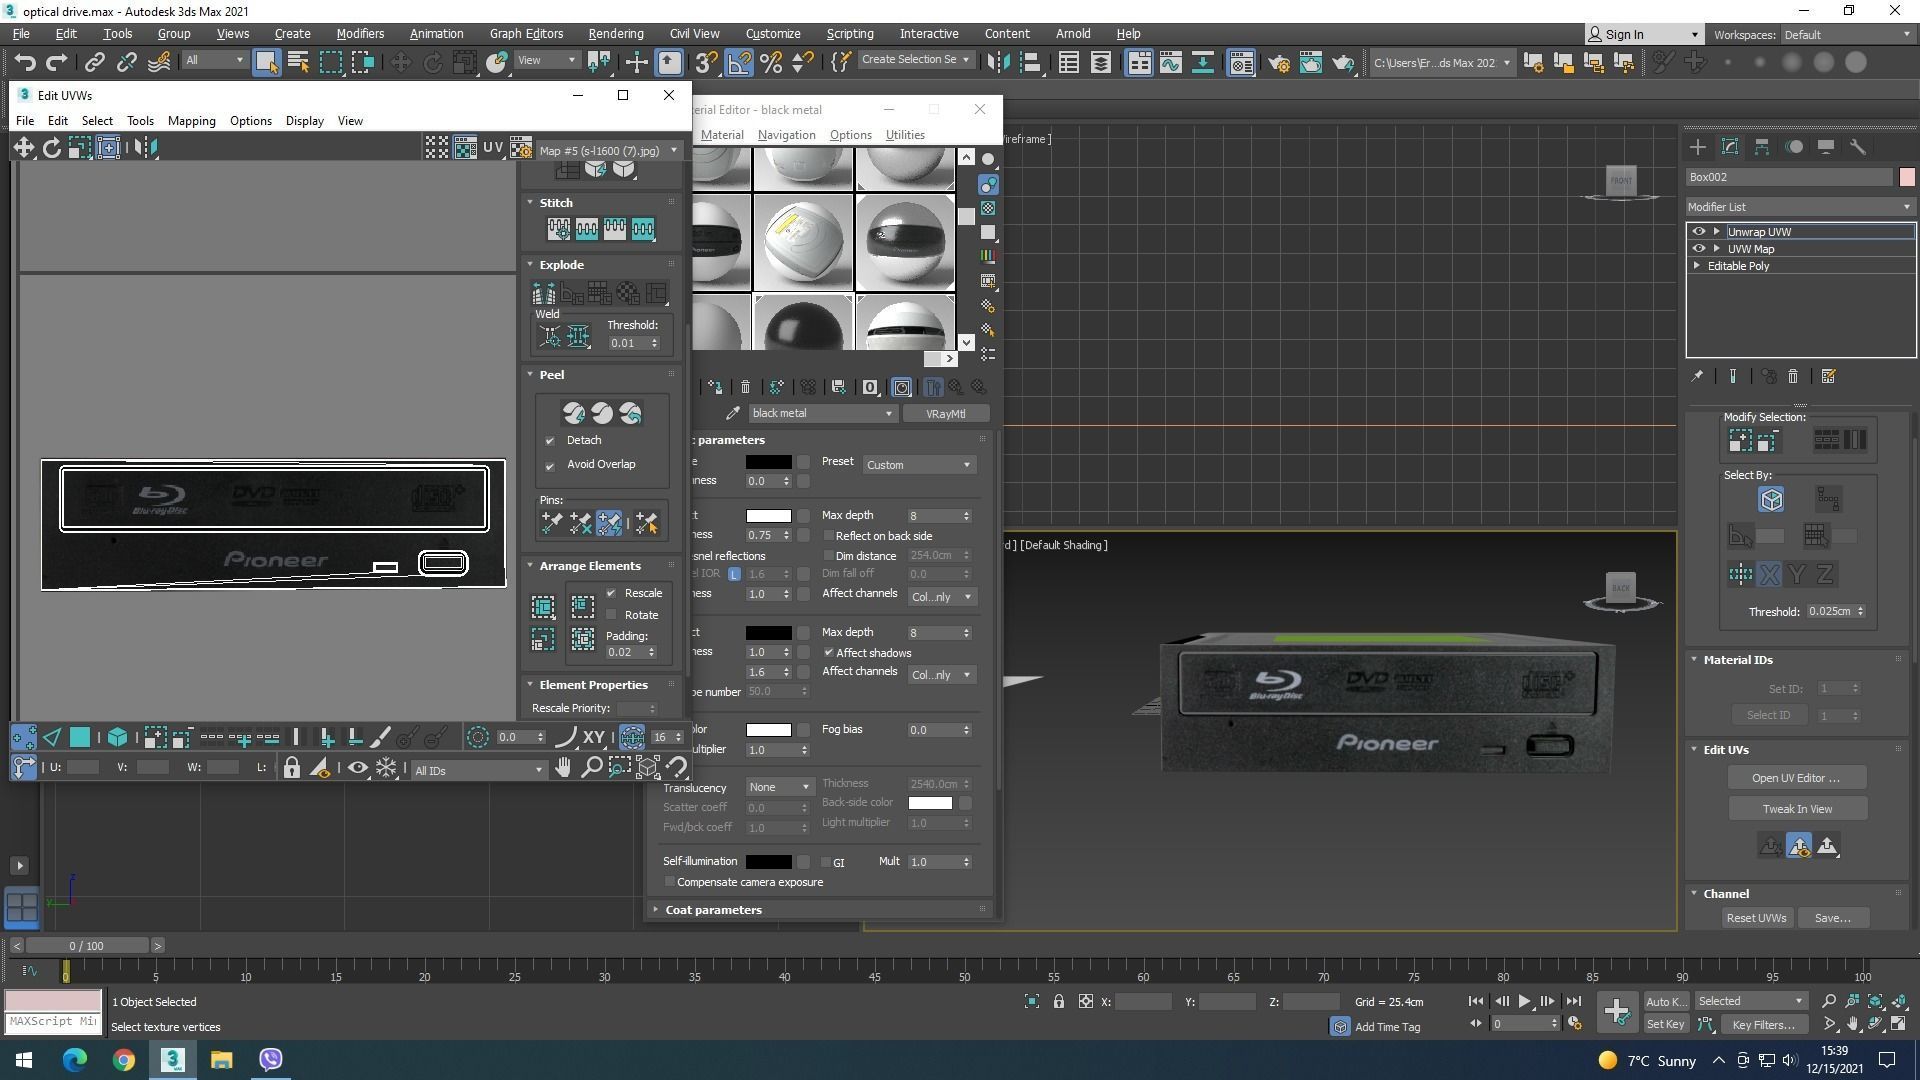Image resolution: width=1920 pixels, height=1080 pixels.
Task: Click the Play Animation button
Action: click(x=1524, y=1001)
